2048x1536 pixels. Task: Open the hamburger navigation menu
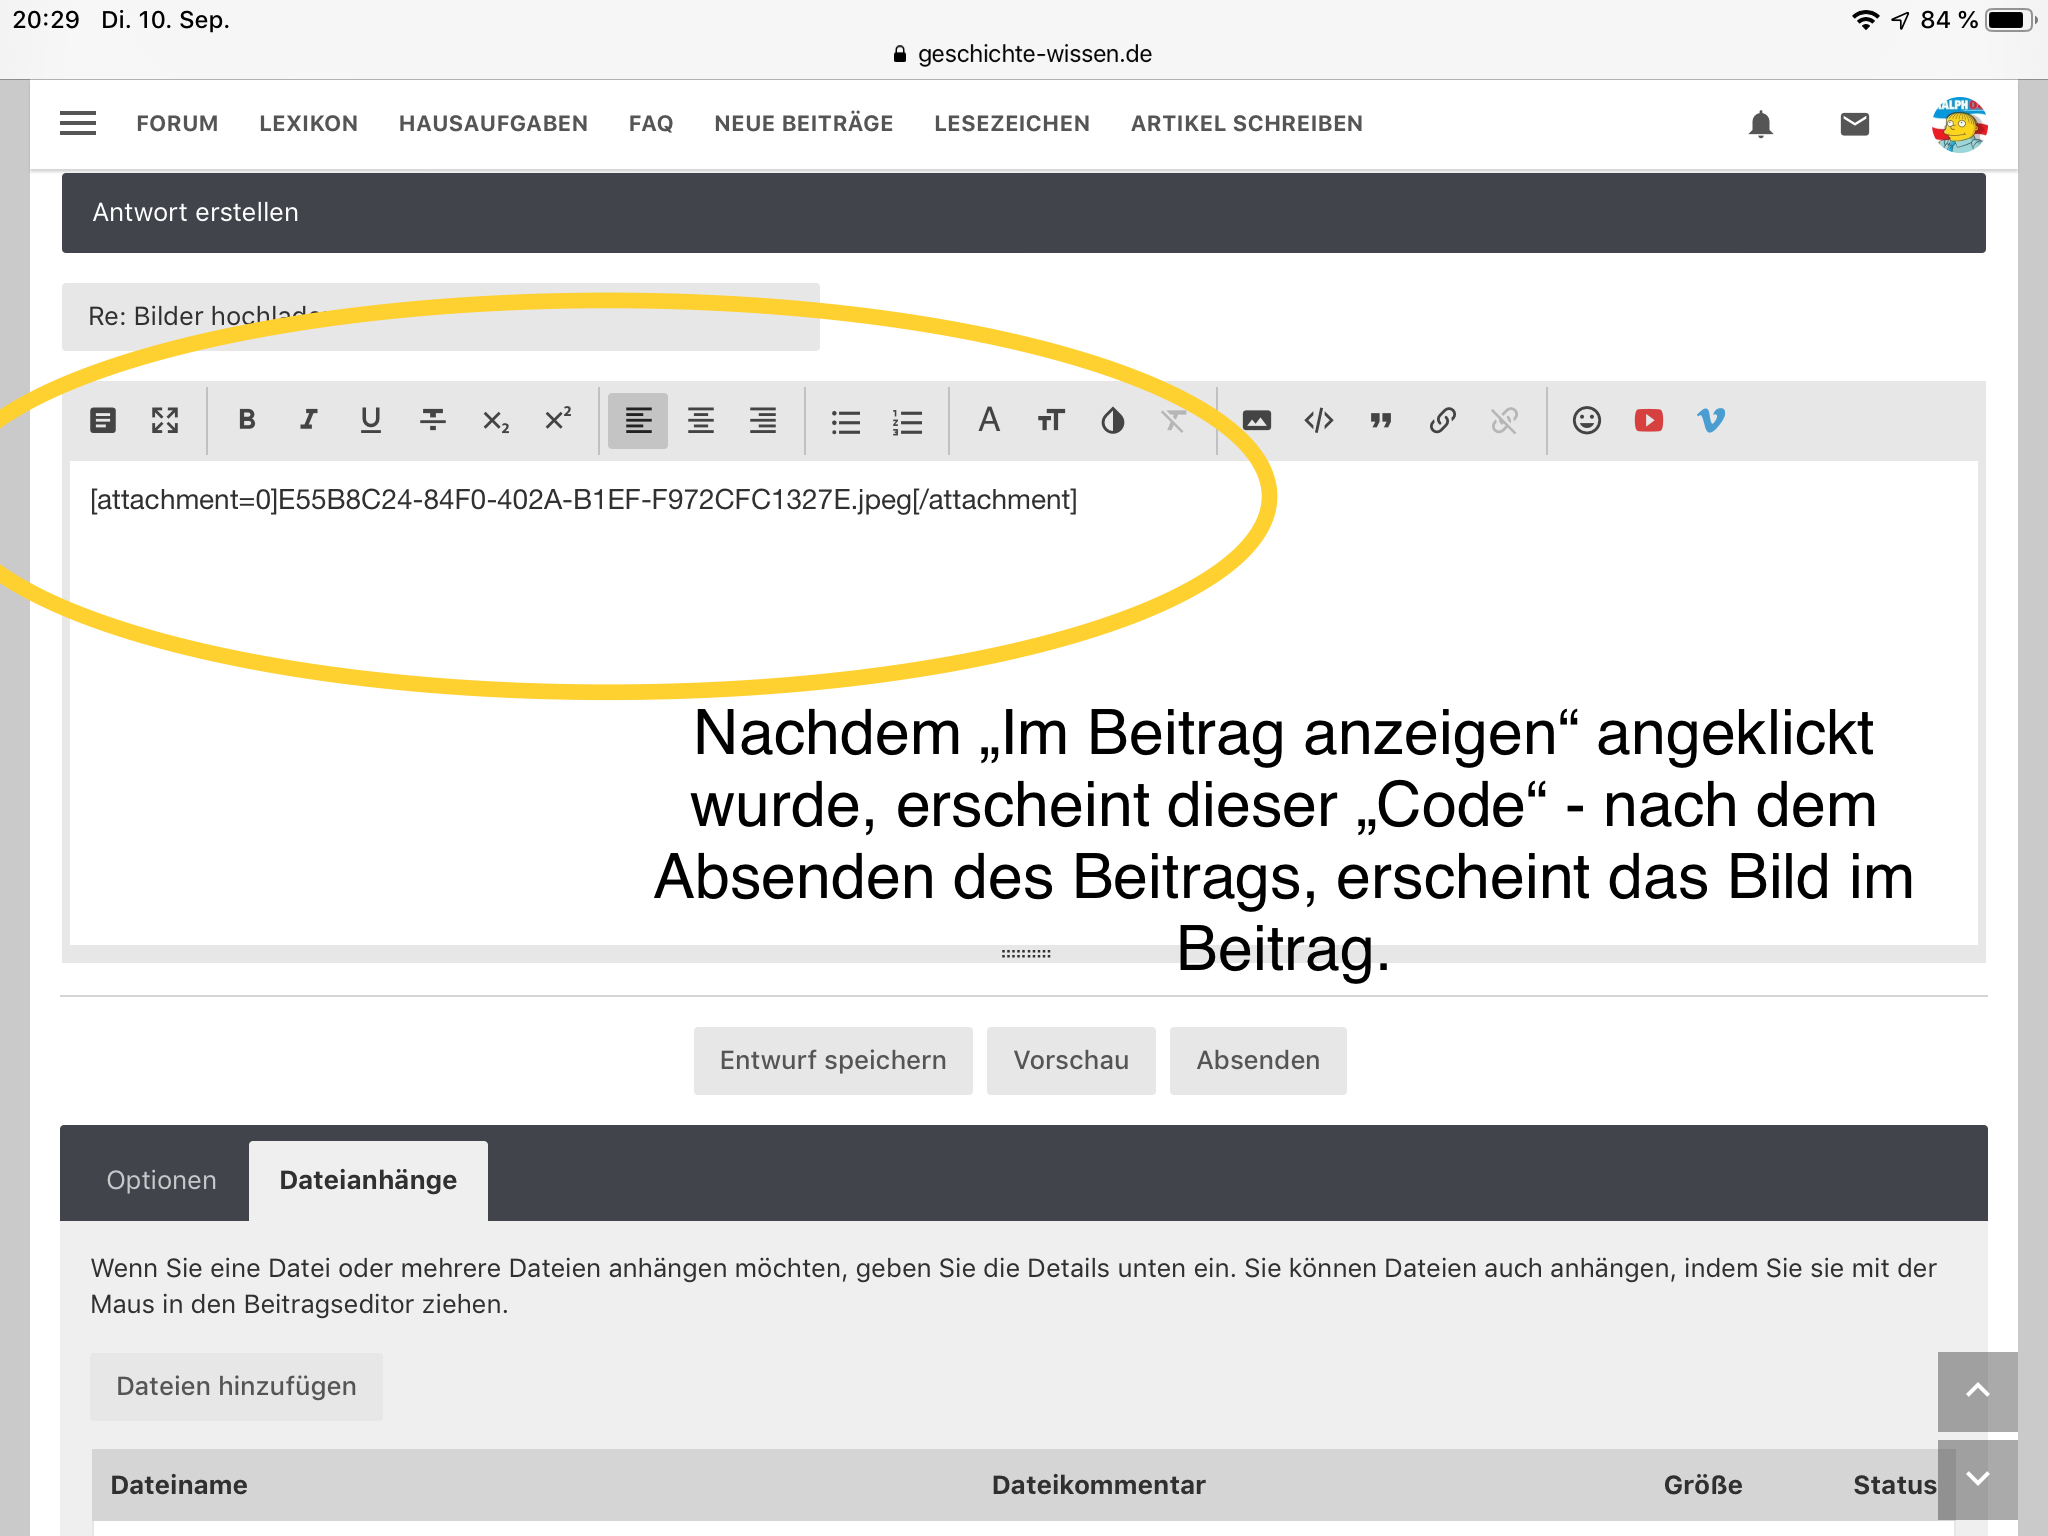[78, 123]
